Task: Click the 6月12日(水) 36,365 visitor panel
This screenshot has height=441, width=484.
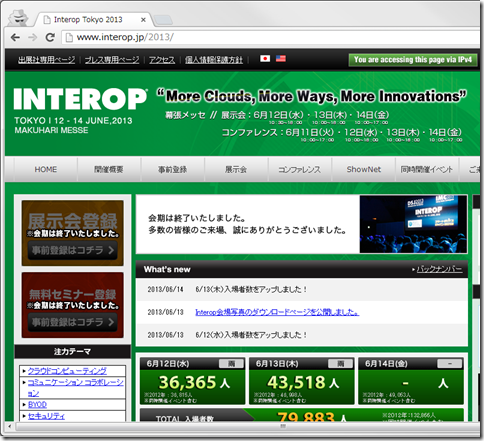Action: click(192, 381)
